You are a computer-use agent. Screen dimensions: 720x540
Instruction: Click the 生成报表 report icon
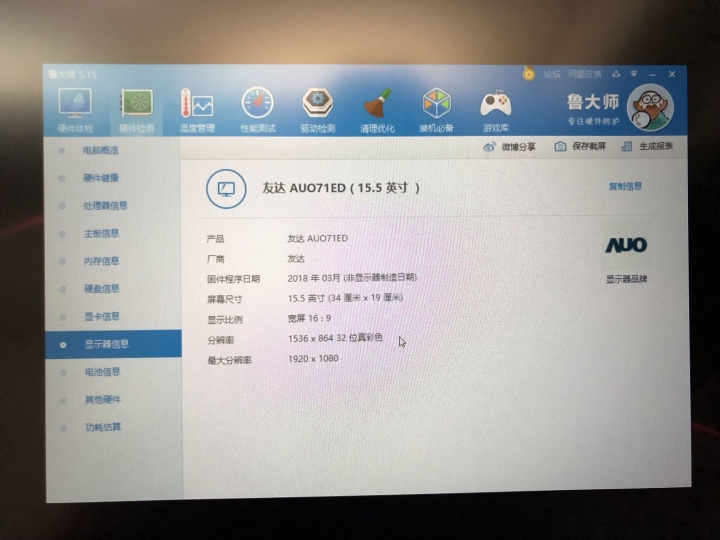click(627, 146)
